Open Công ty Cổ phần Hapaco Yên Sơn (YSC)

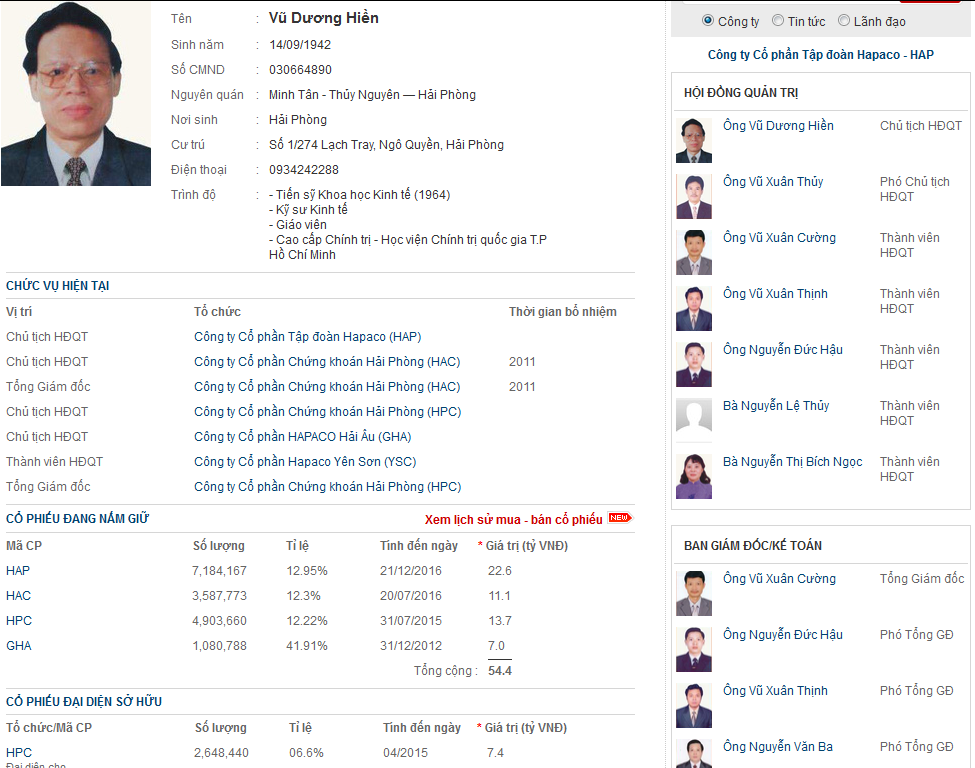[x=305, y=461]
